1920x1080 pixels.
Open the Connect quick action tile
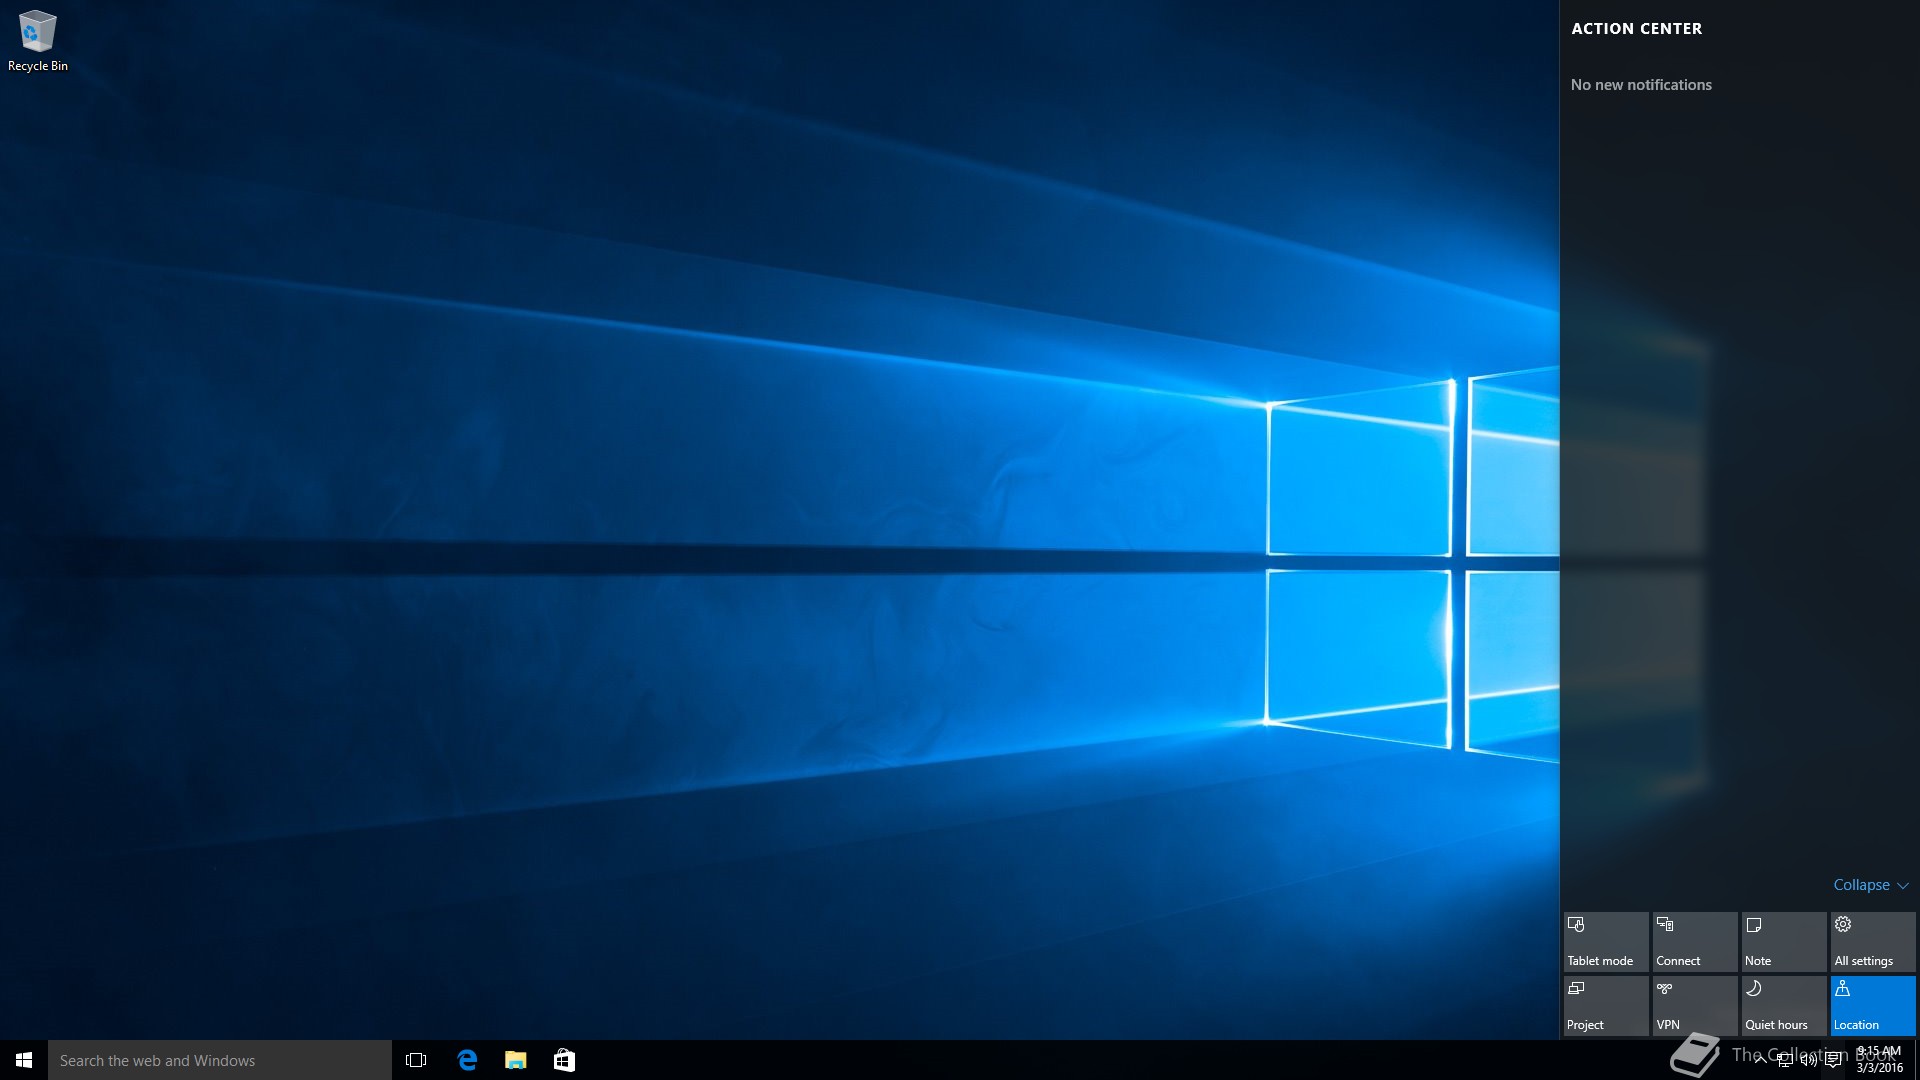1695,941
